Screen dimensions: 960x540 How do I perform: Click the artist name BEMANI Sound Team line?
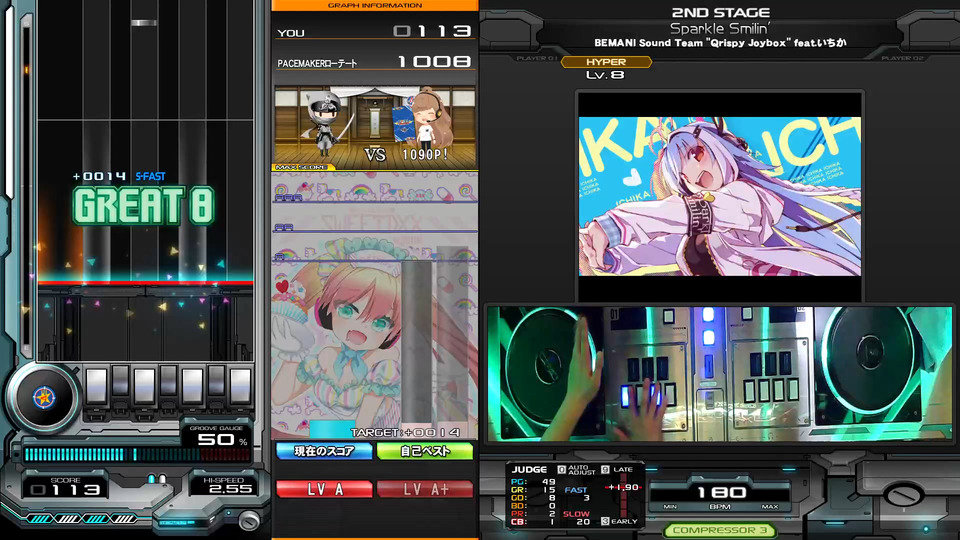[720, 43]
